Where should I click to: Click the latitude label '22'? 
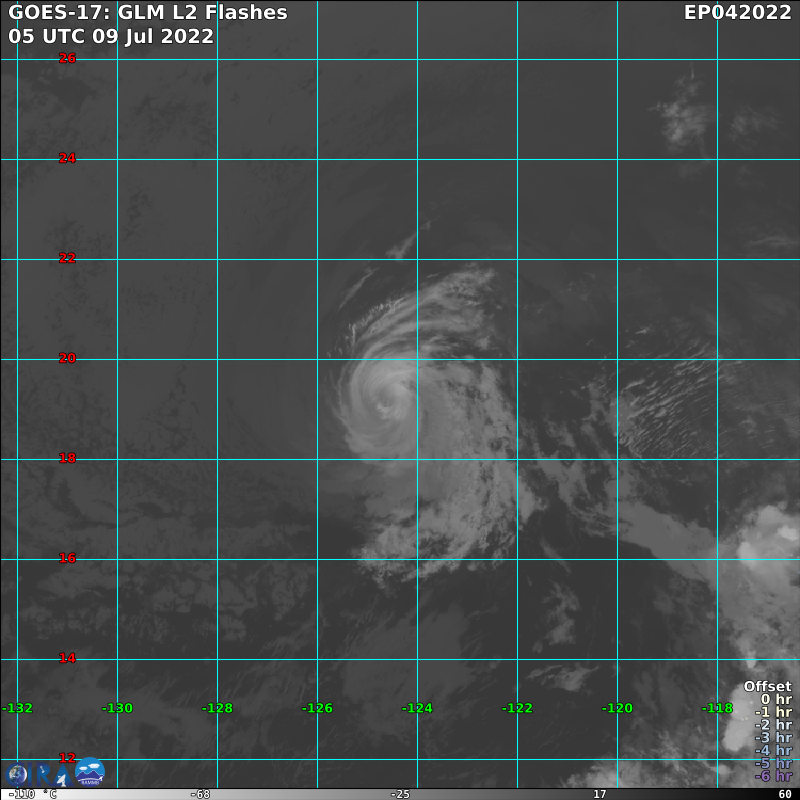pyautogui.click(x=67, y=258)
